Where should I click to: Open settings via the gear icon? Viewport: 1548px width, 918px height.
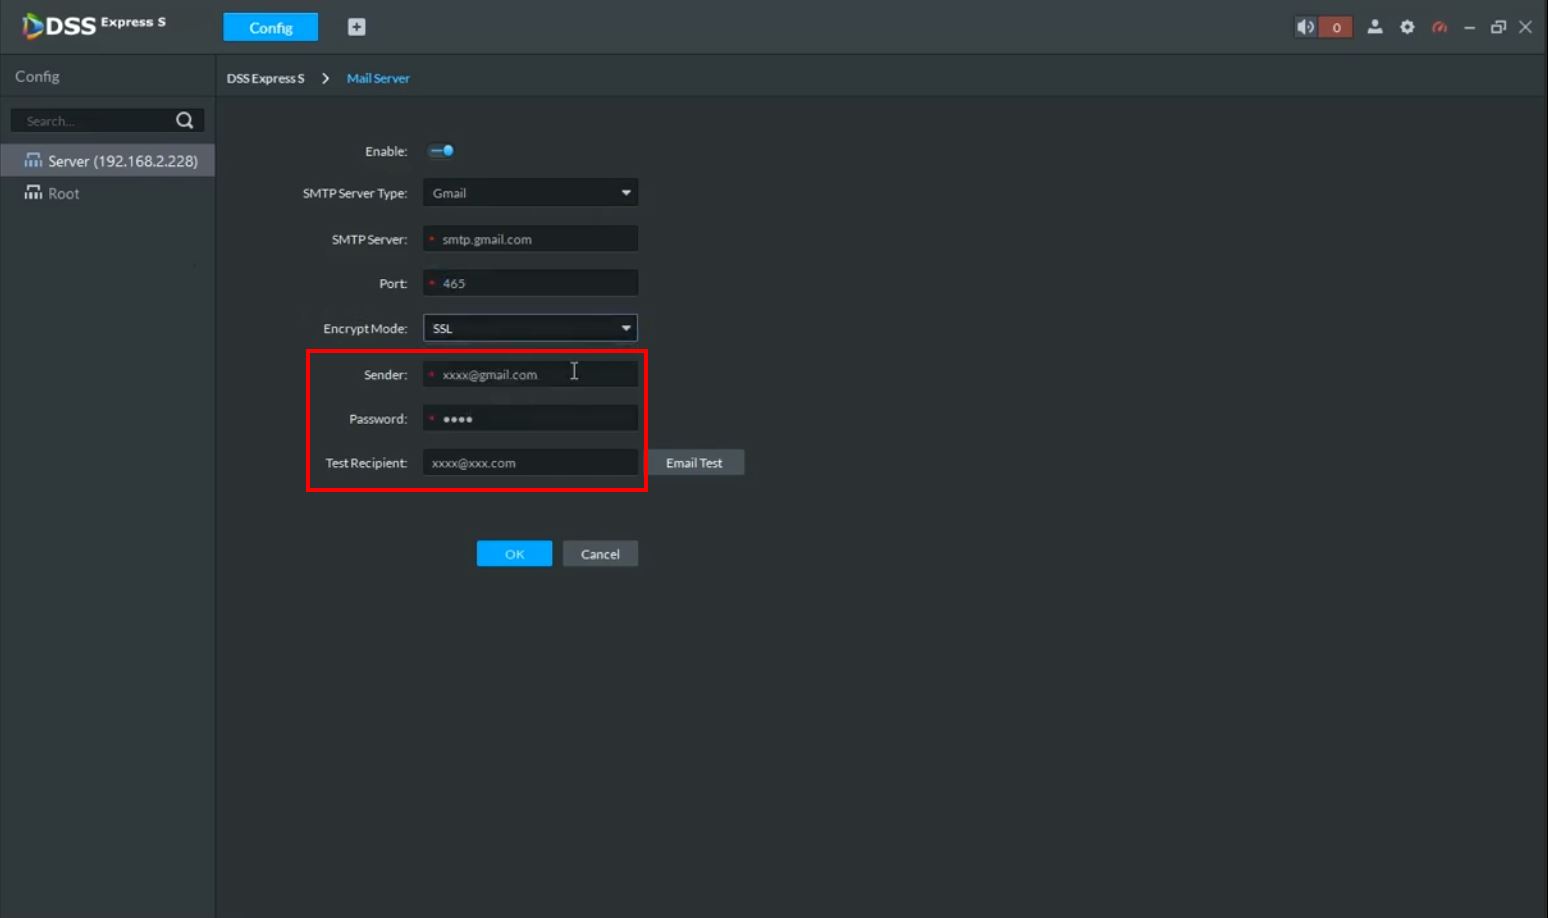pyautogui.click(x=1407, y=27)
